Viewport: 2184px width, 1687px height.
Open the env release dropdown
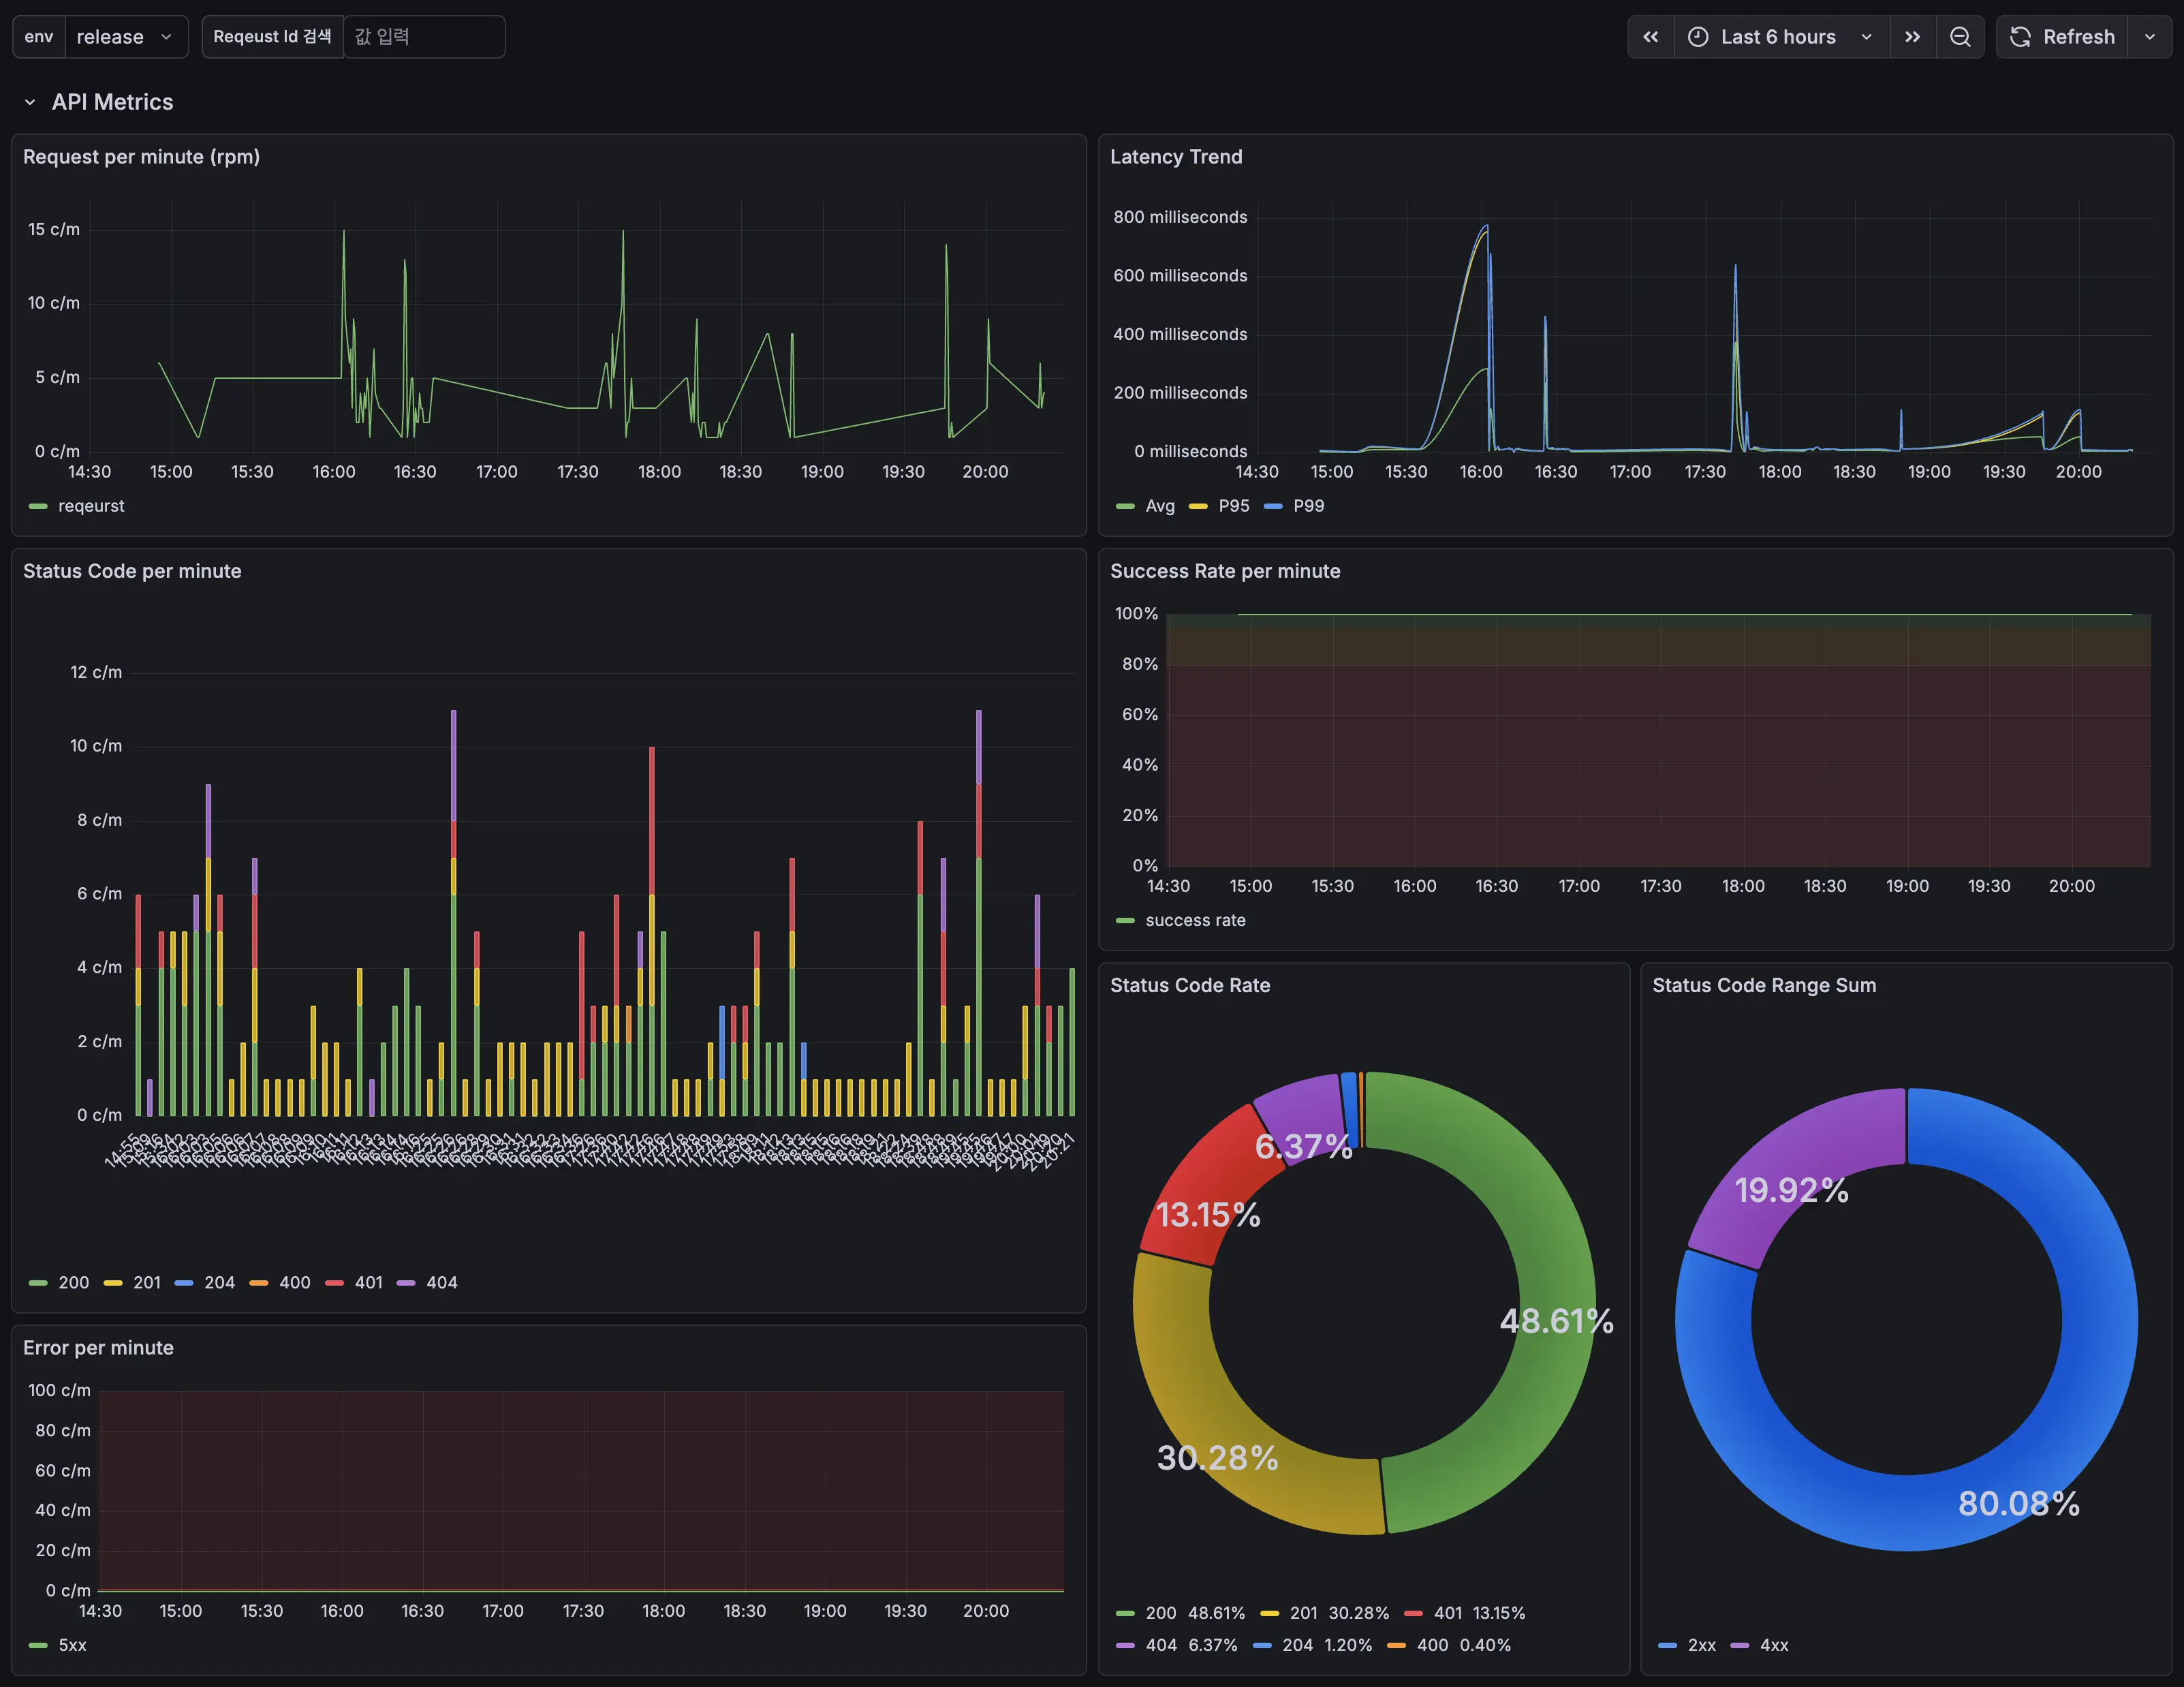pyautogui.click(x=124, y=37)
